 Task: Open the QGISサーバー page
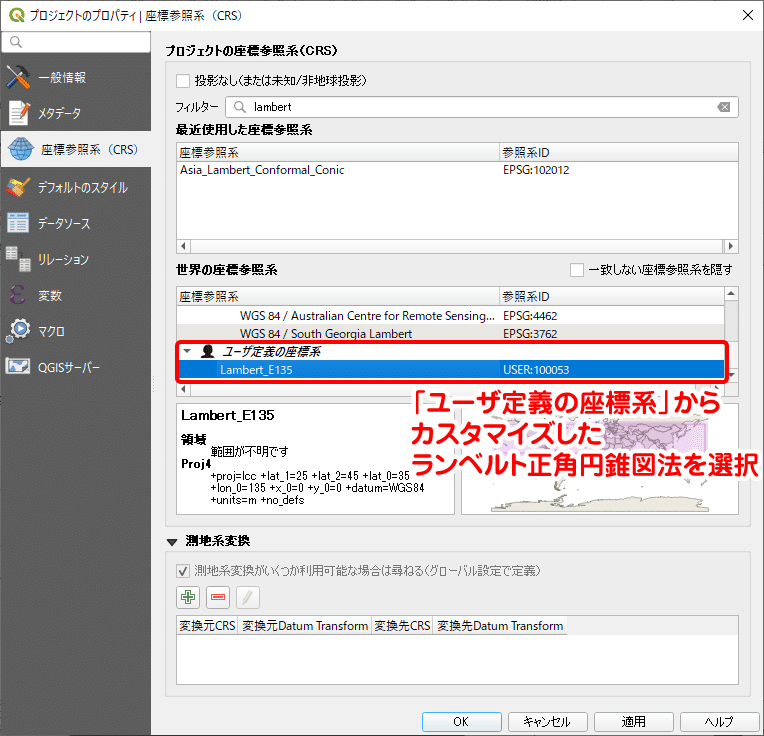(76, 367)
